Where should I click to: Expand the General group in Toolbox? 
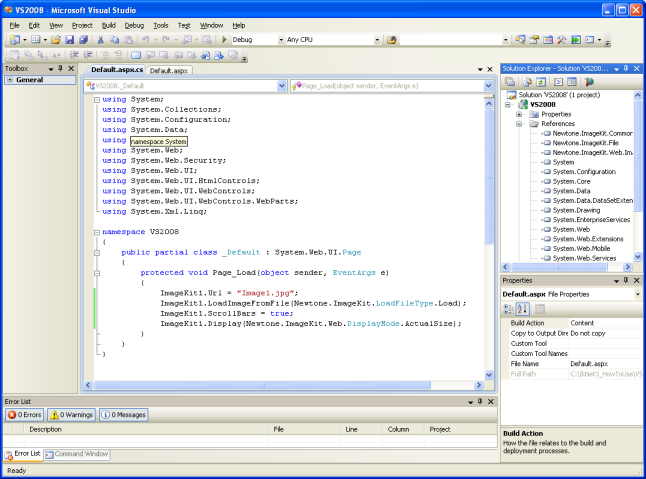tap(10, 80)
